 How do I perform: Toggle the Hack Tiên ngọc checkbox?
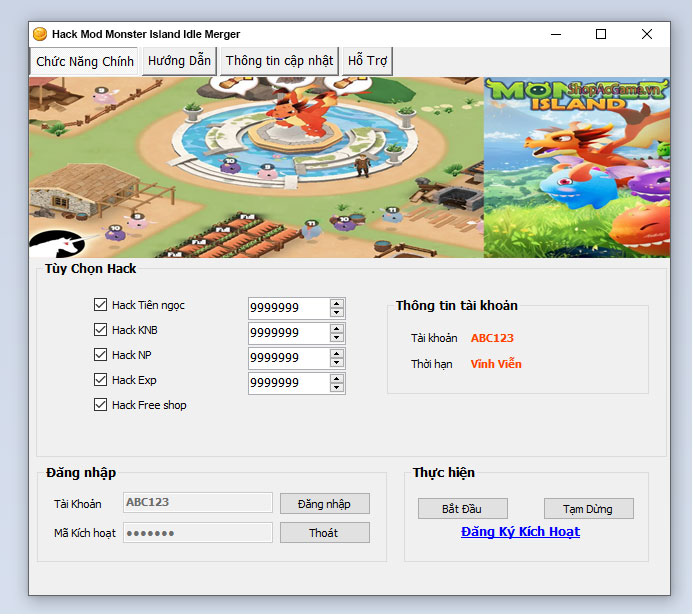click(100, 305)
